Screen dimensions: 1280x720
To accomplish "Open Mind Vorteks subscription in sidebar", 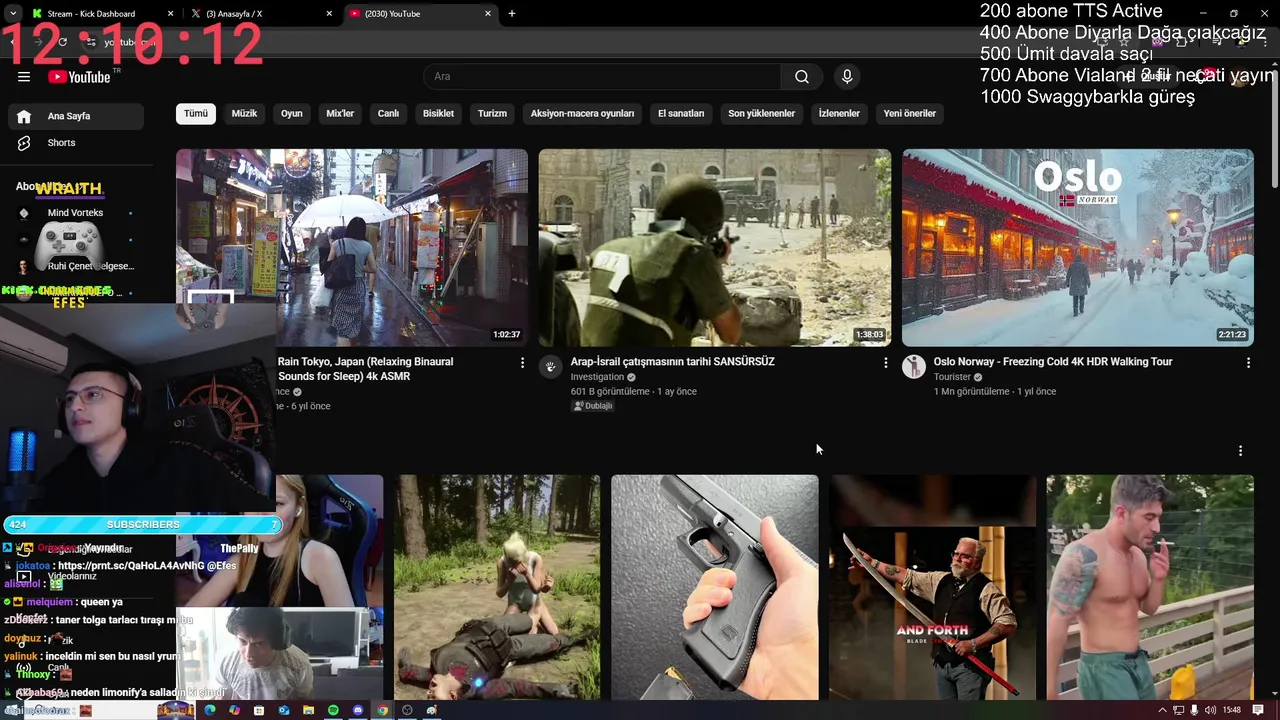I will (x=76, y=213).
